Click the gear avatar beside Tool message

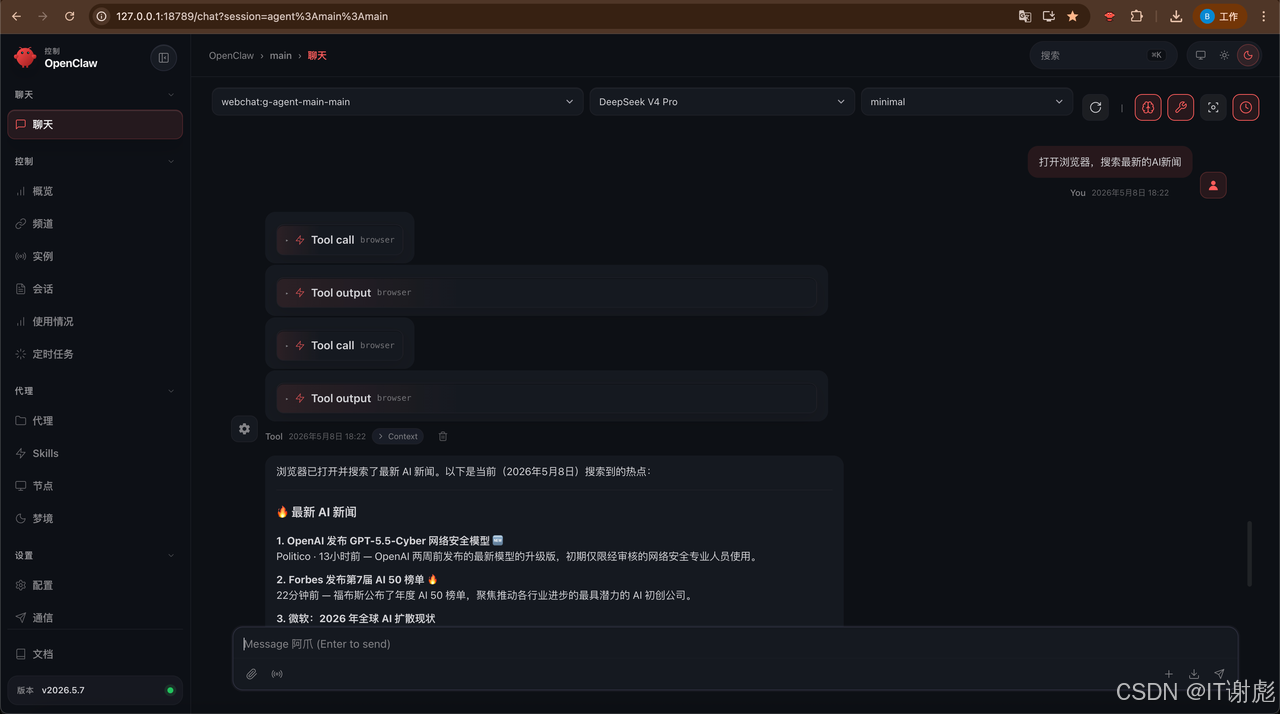(244, 429)
